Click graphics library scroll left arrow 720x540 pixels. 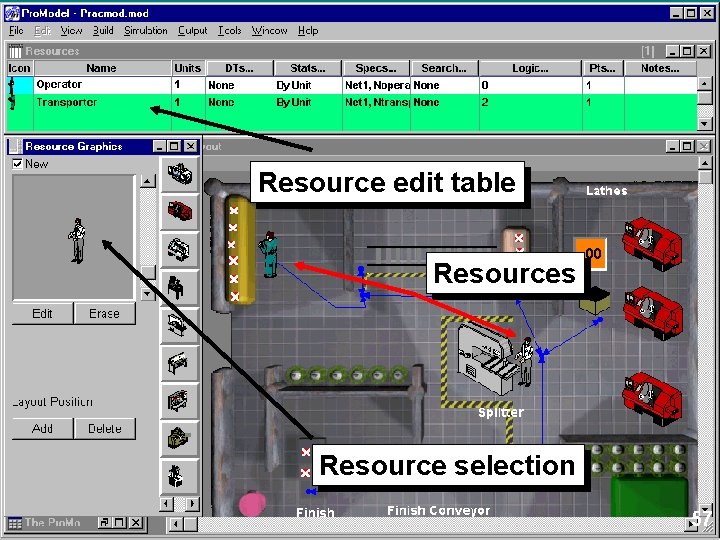coord(167,504)
